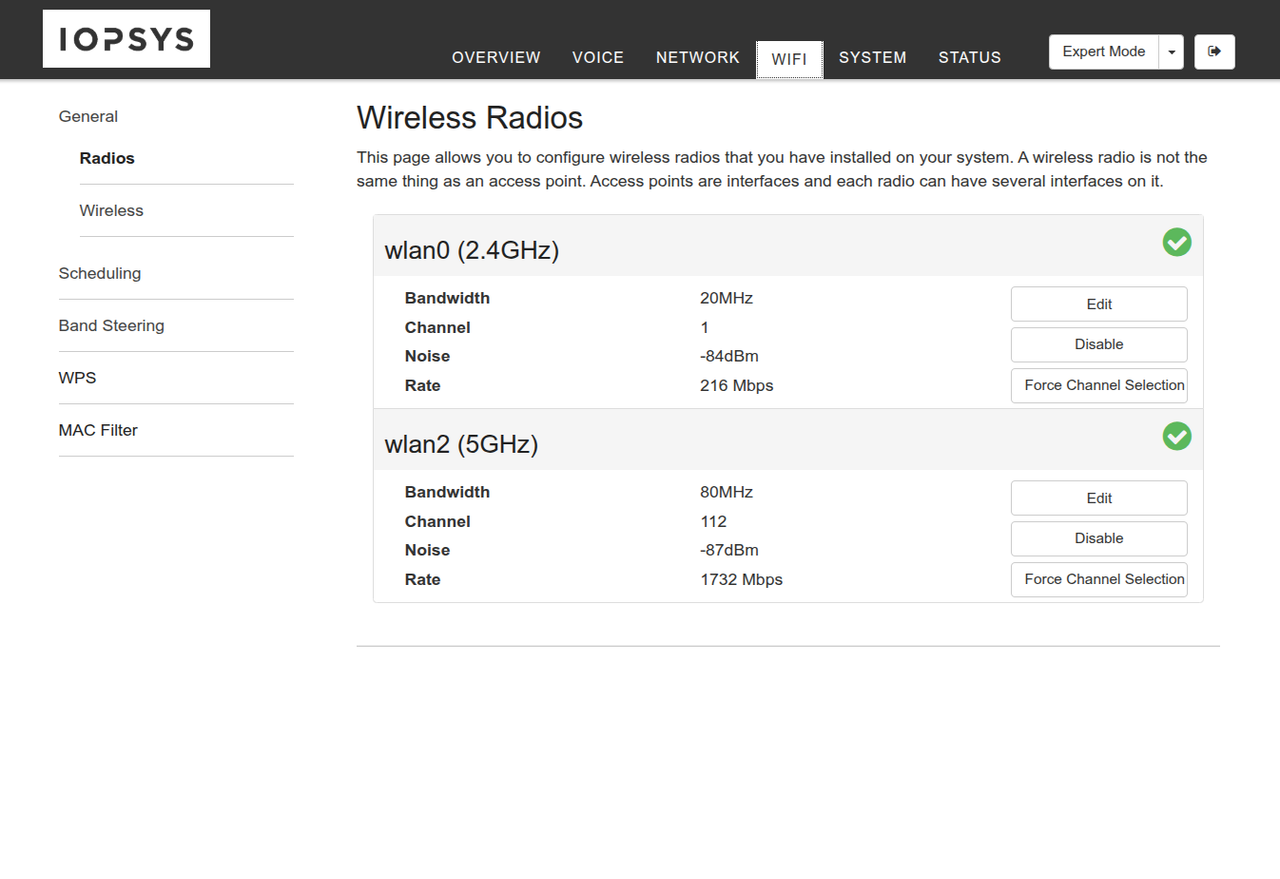Select the WIFI tab
This screenshot has height=879, width=1280.
click(789, 59)
